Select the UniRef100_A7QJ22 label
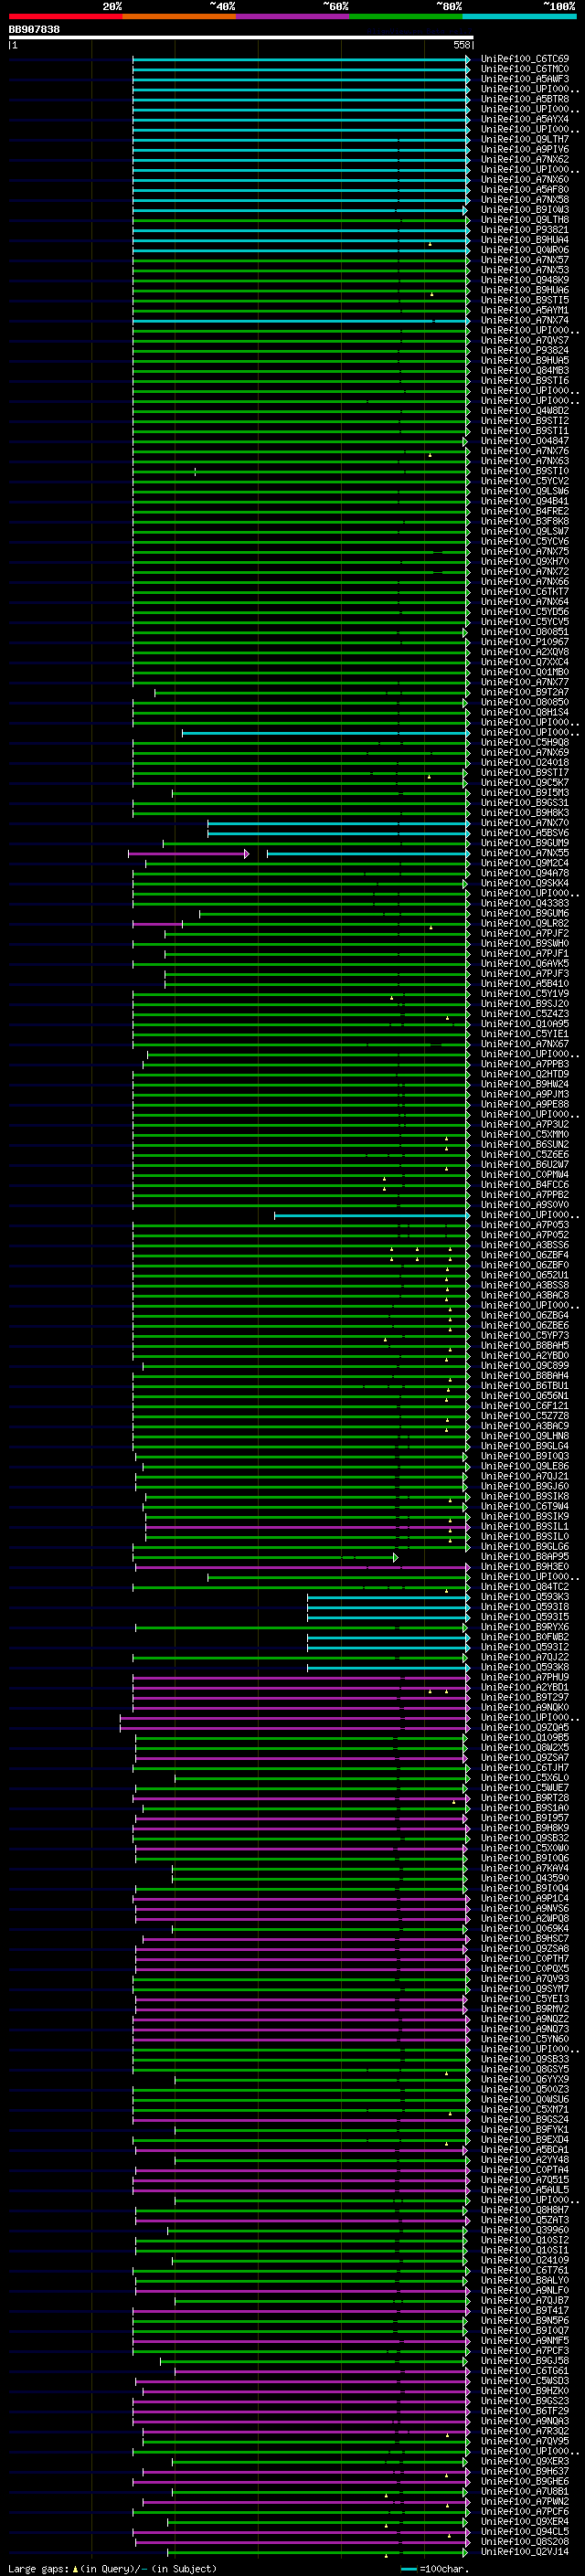This screenshot has width=585, height=2576. 525,1657
